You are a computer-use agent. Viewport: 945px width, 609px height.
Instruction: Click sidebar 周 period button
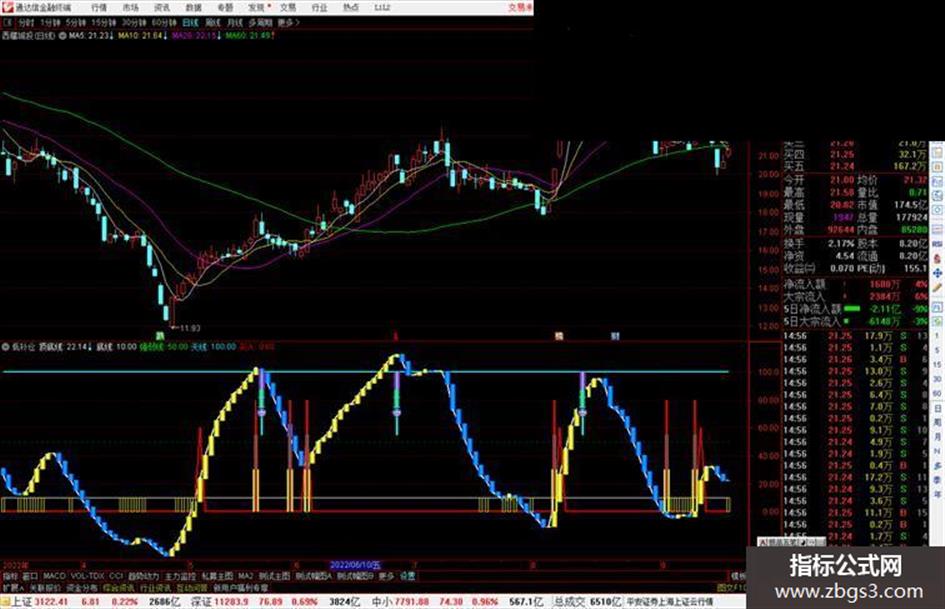point(937,423)
